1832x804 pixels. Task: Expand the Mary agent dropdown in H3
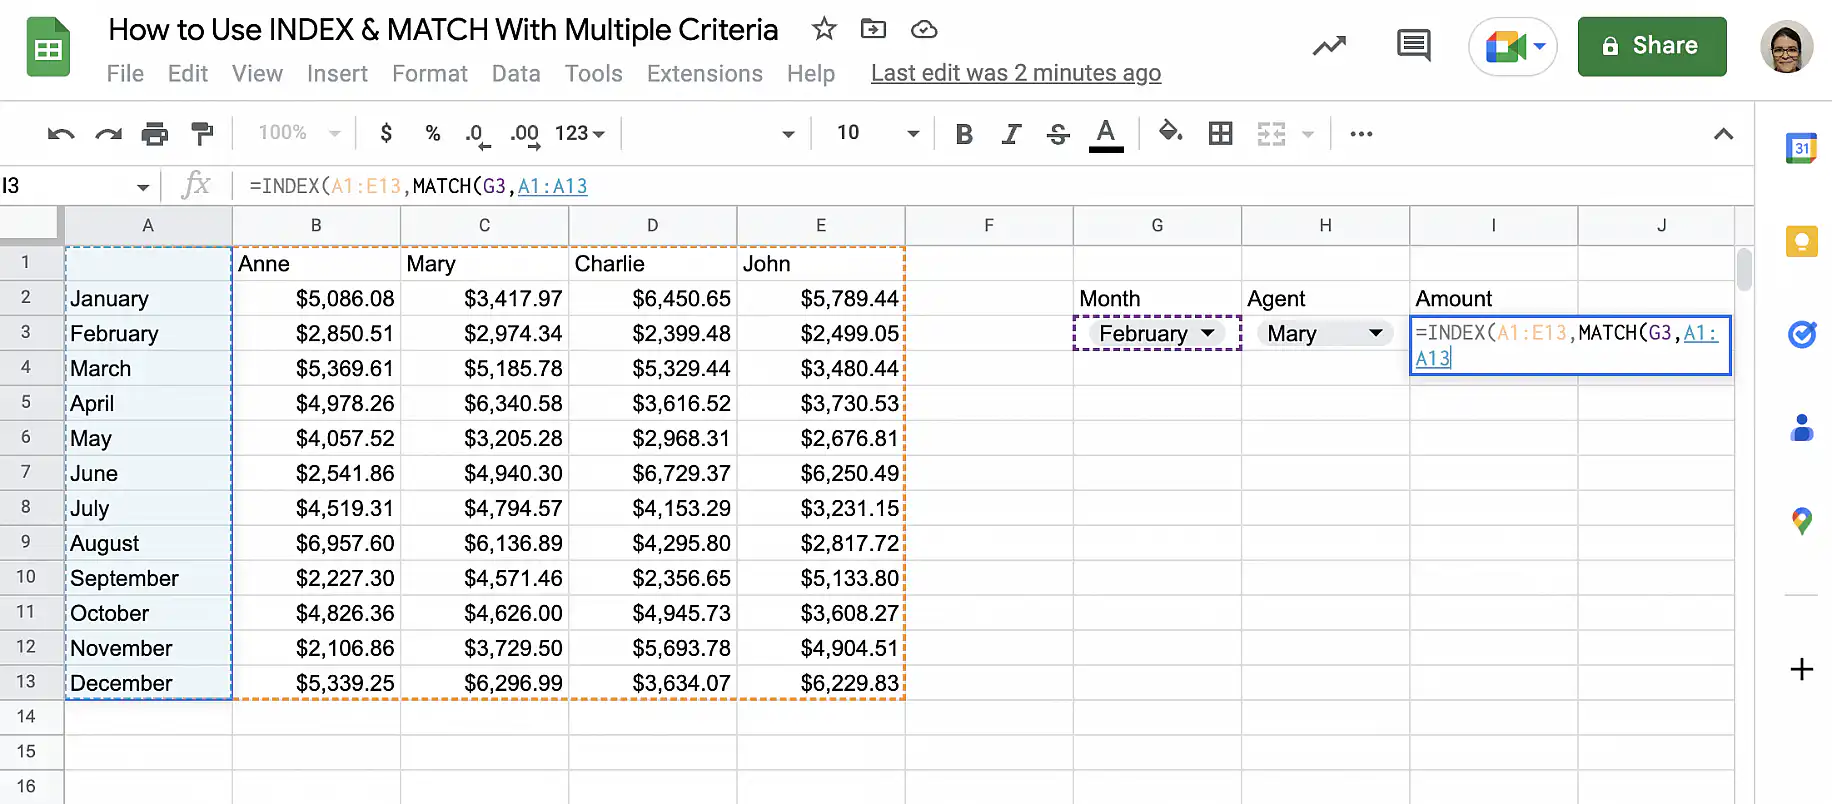[1376, 333]
